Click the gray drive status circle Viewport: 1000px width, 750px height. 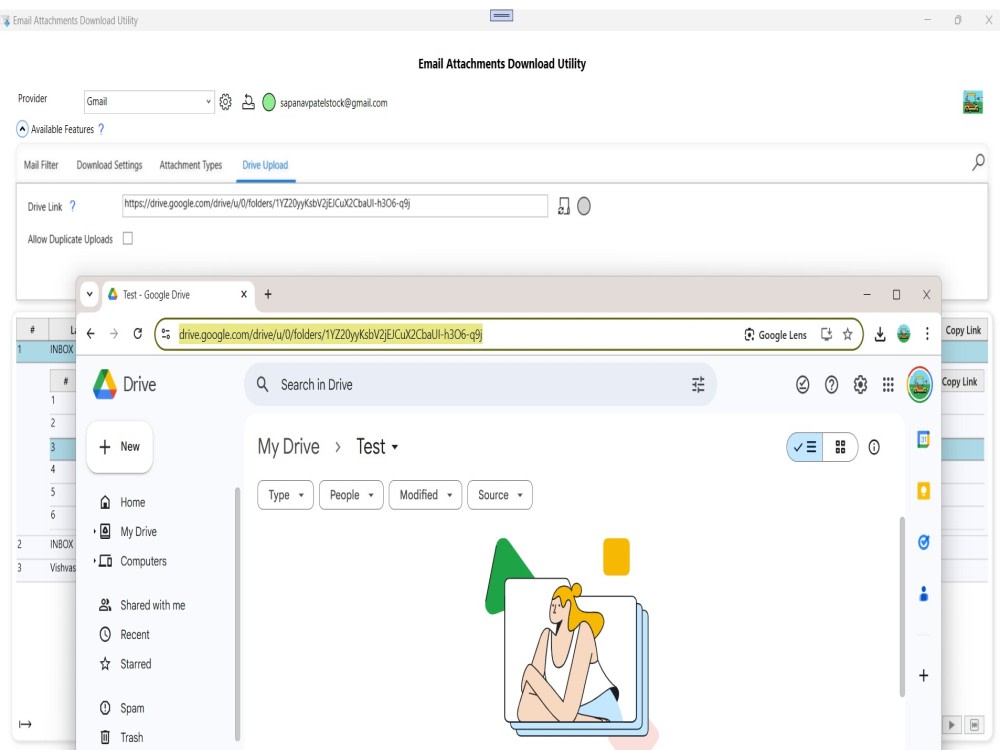(584, 206)
